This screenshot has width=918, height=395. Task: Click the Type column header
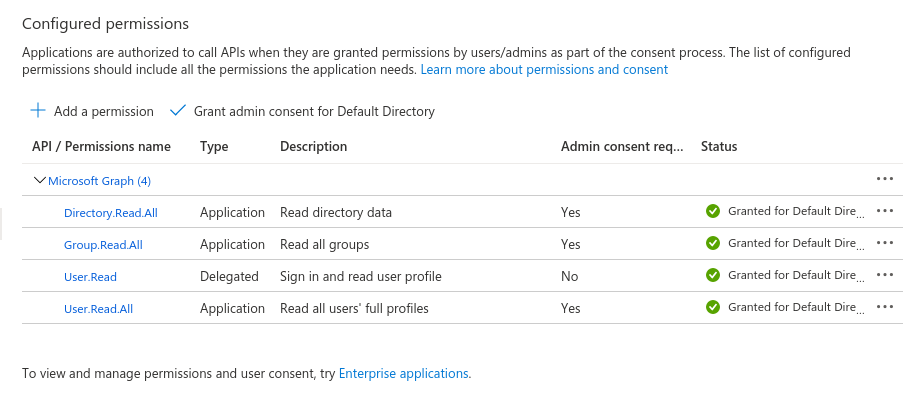214,146
